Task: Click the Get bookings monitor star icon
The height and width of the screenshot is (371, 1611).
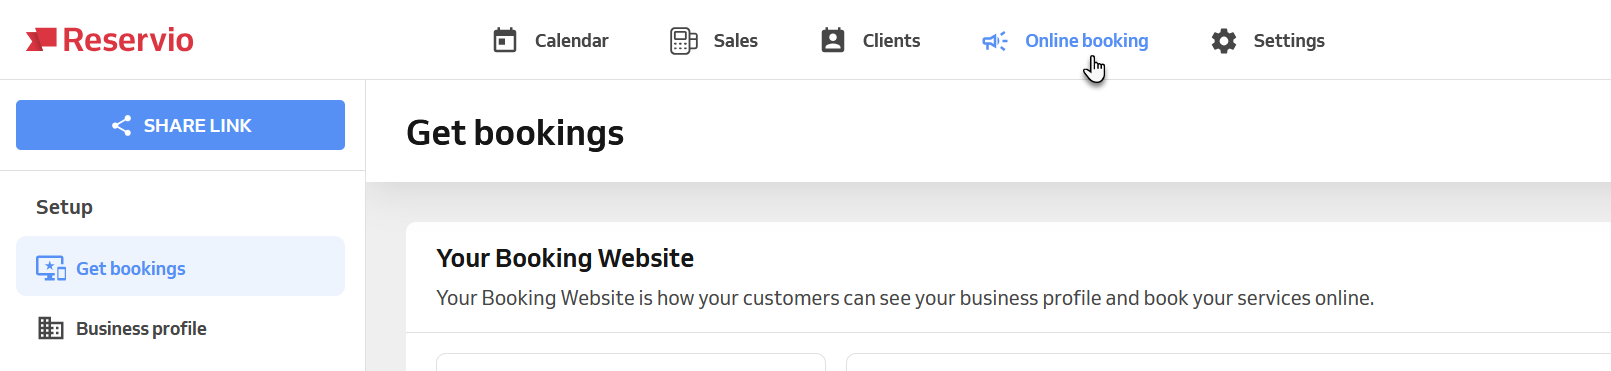Action: [51, 268]
